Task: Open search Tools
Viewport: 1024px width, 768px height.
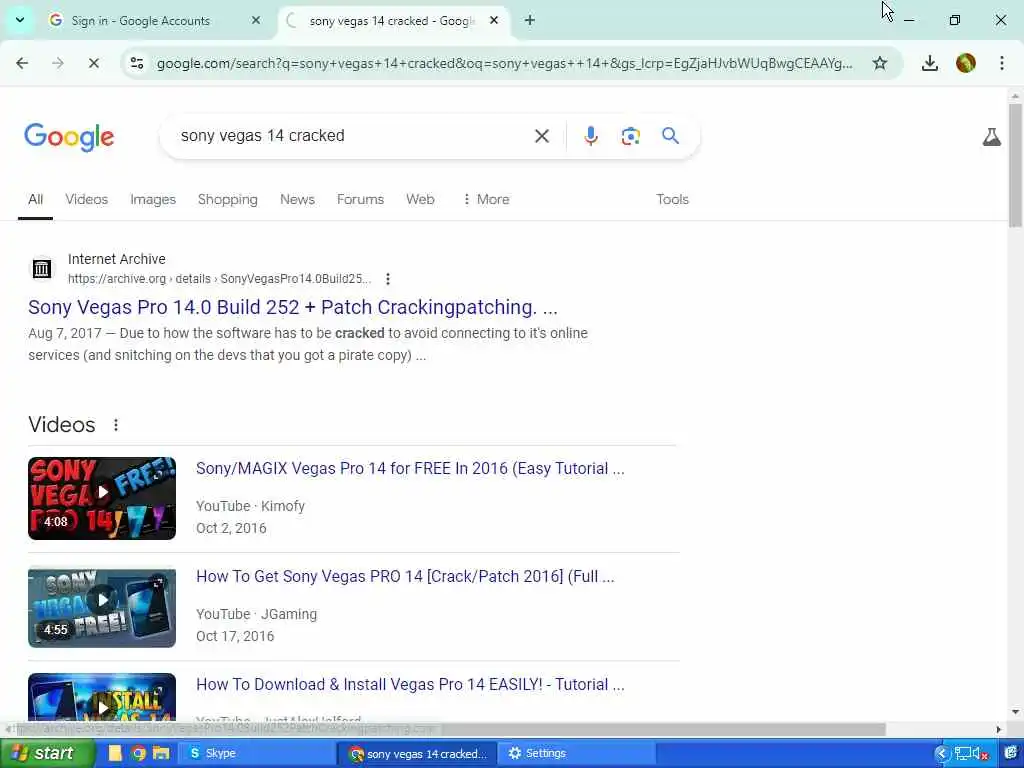Action: tap(672, 199)
